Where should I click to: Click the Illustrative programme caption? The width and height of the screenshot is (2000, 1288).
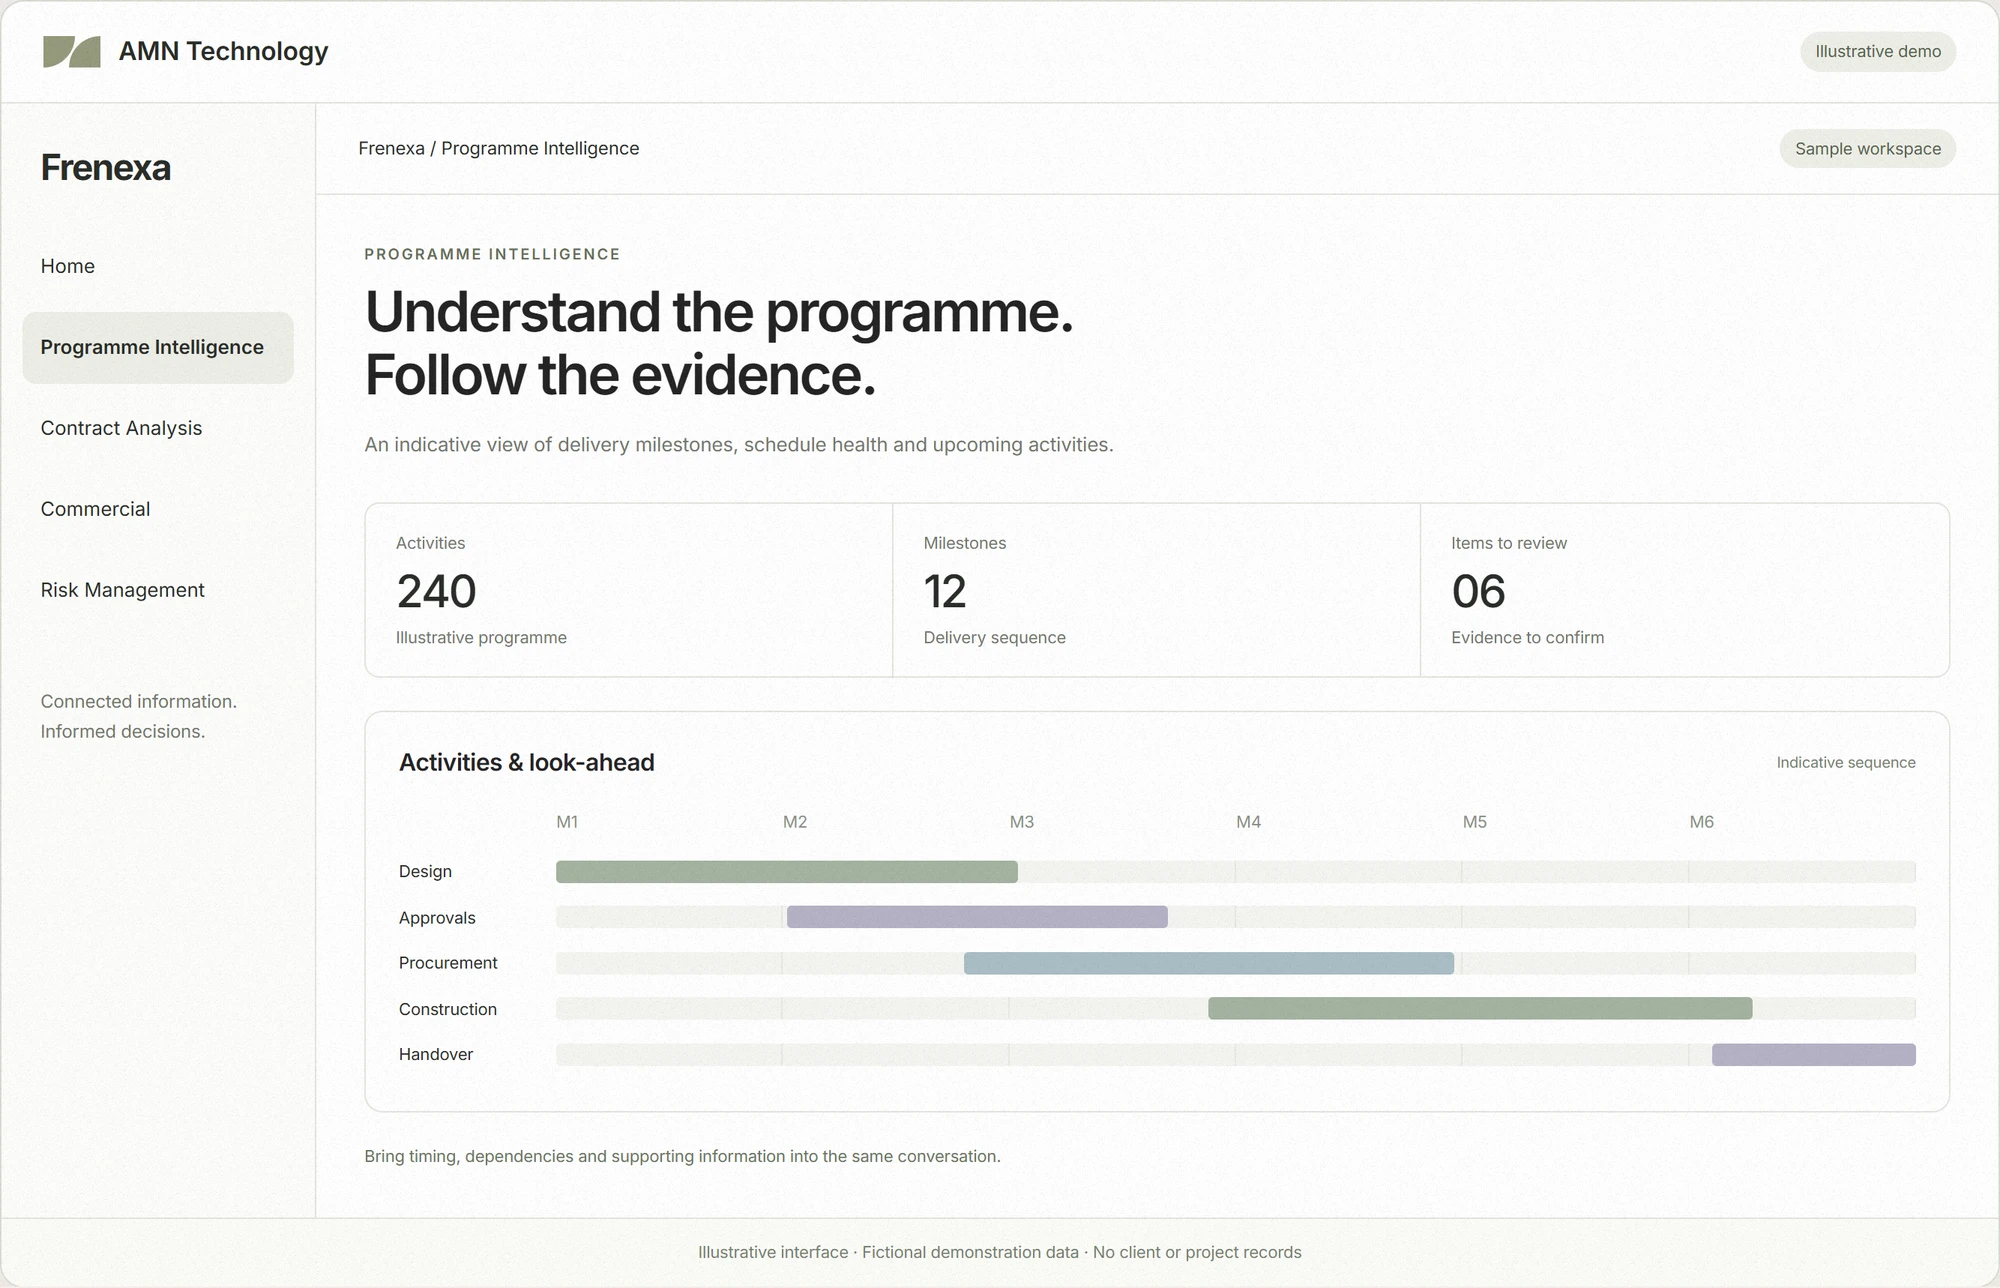481,638
